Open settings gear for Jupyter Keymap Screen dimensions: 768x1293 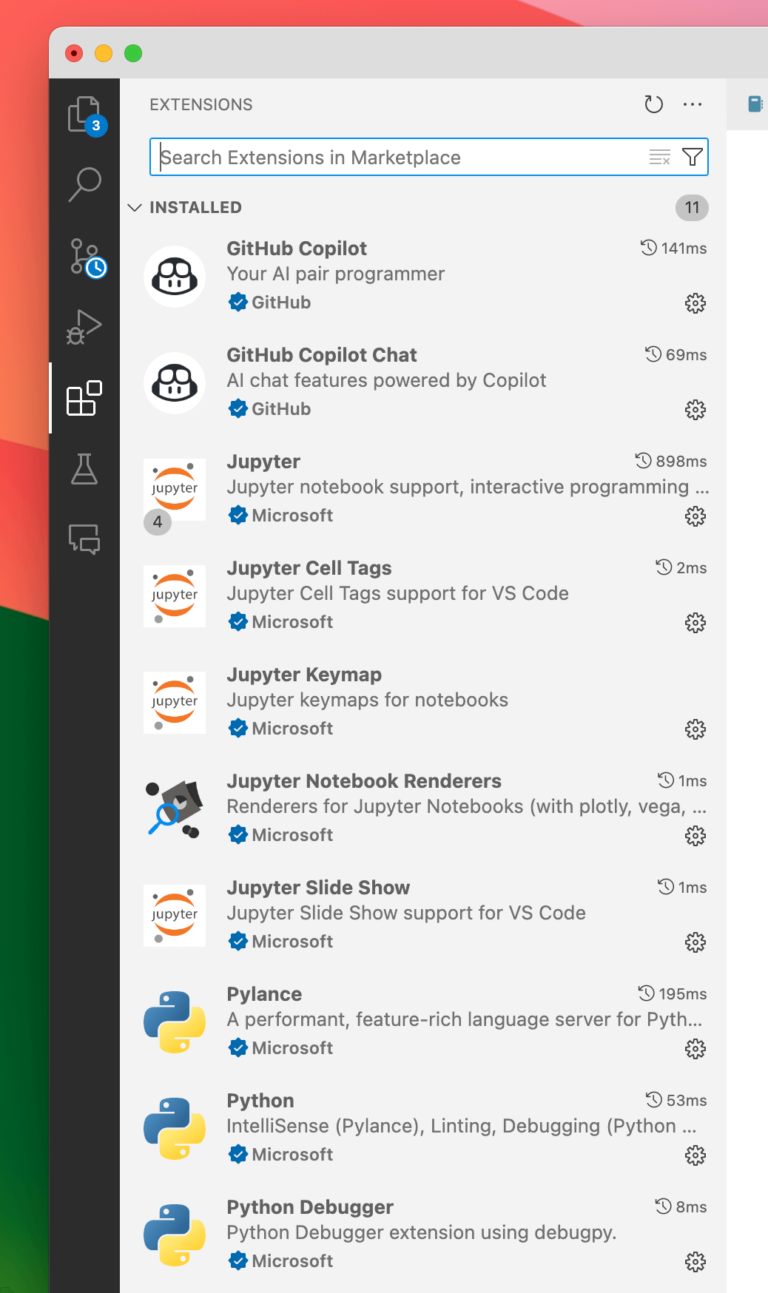[695, 729]
